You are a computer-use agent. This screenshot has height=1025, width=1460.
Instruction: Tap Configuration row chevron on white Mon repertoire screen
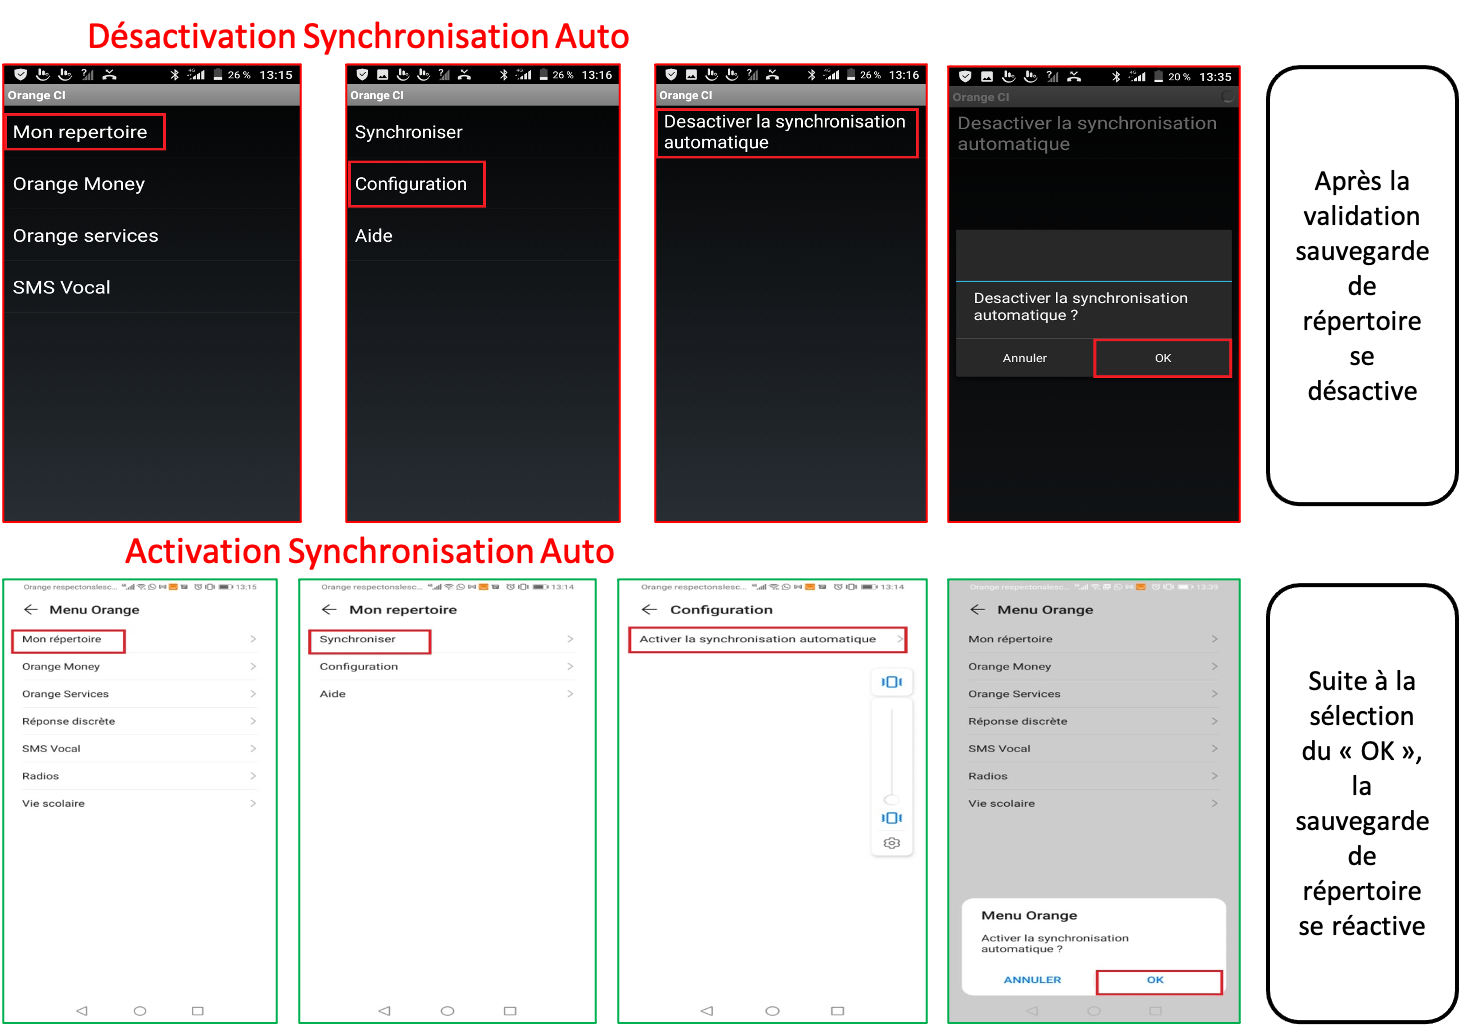point(570,666)
